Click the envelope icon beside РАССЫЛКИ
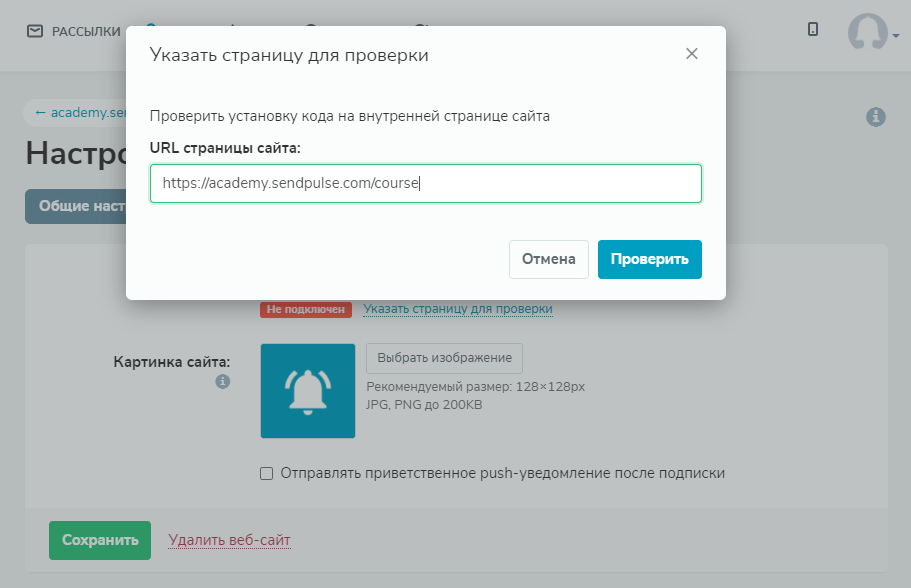 (x=35, y=31)
